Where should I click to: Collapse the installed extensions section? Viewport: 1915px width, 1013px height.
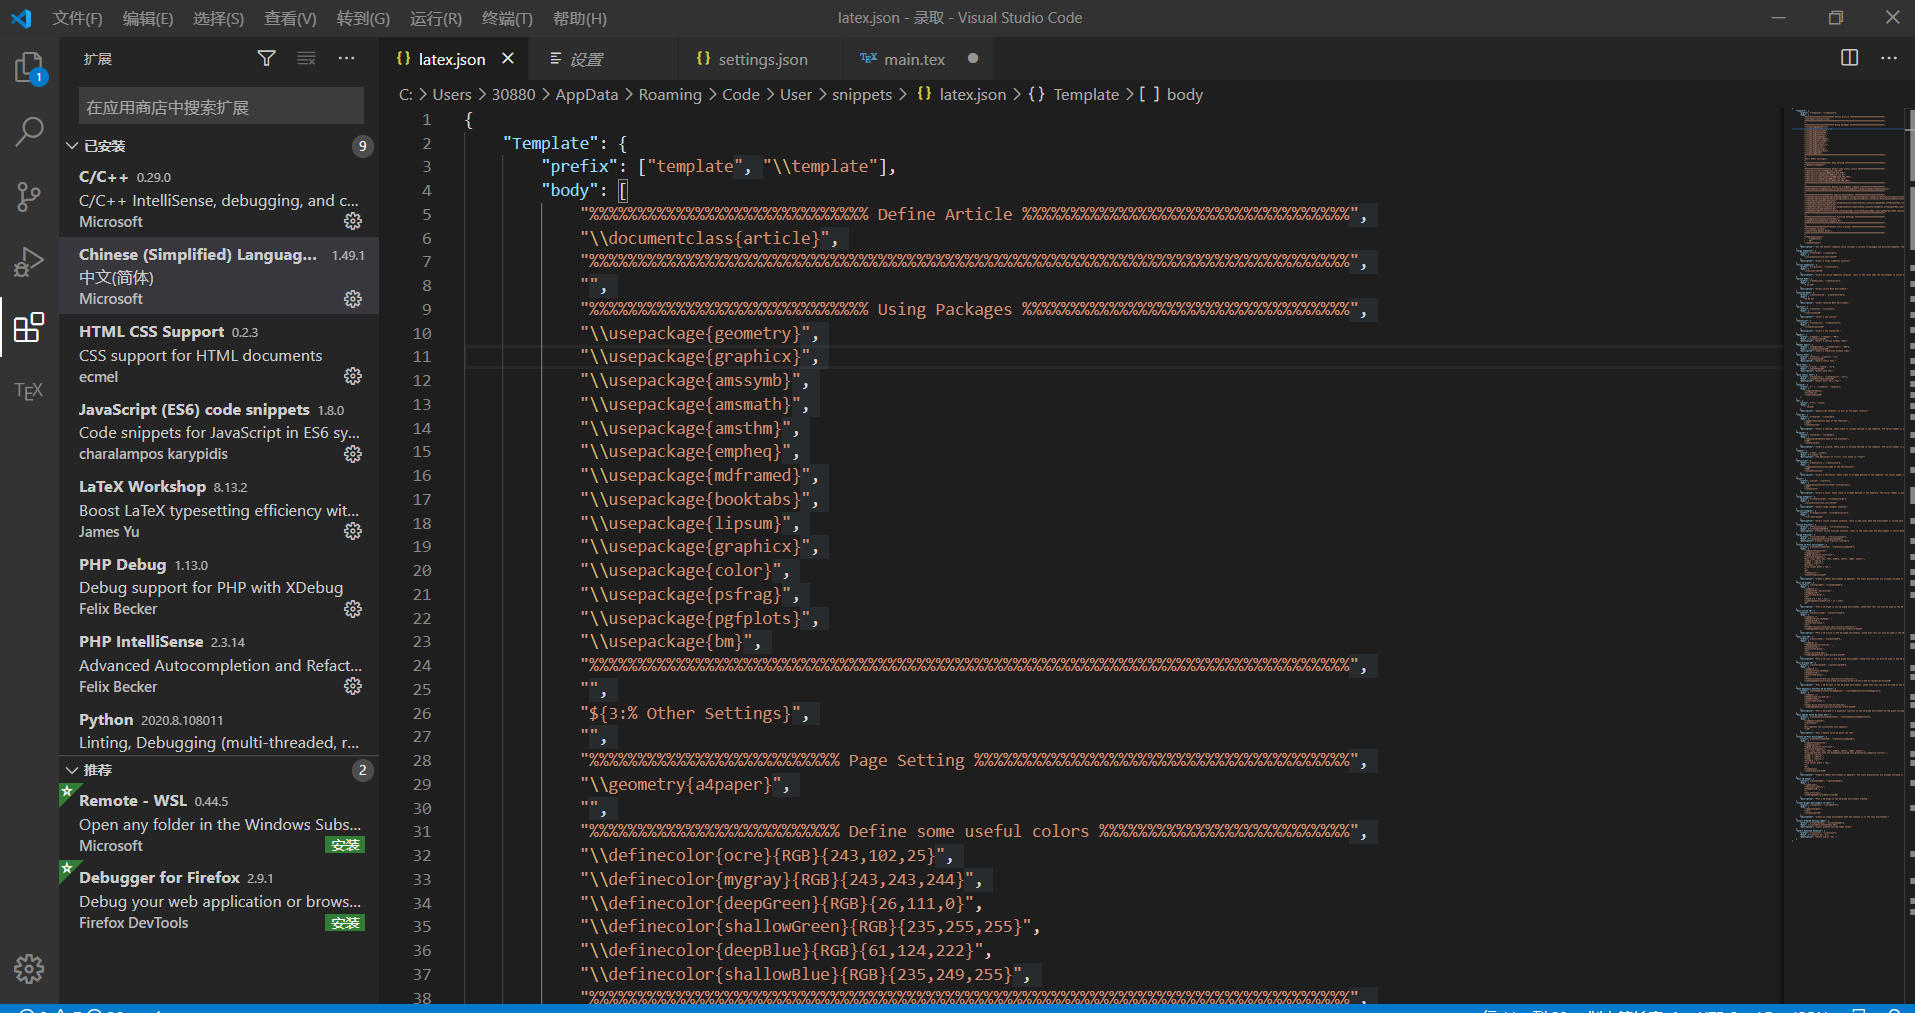[72, 146]
